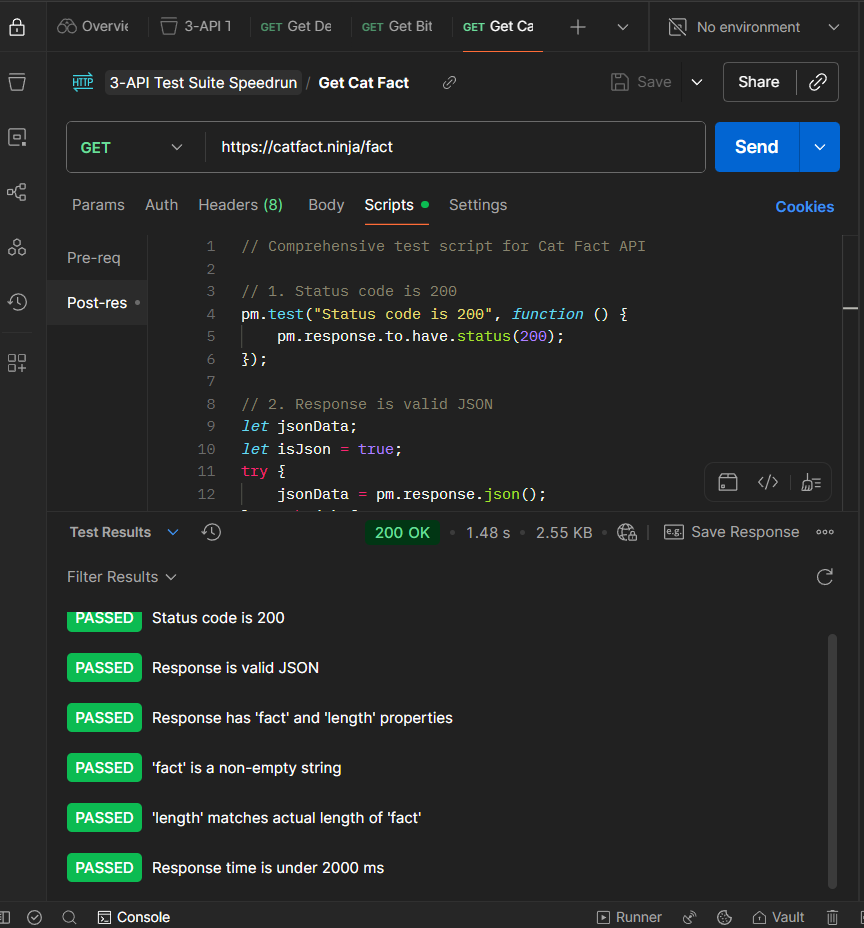Image resolution: width=864 pixels, height=928 pixels.
Task: Open the Flows sidebar icon
Action: (x=17, y=192)
